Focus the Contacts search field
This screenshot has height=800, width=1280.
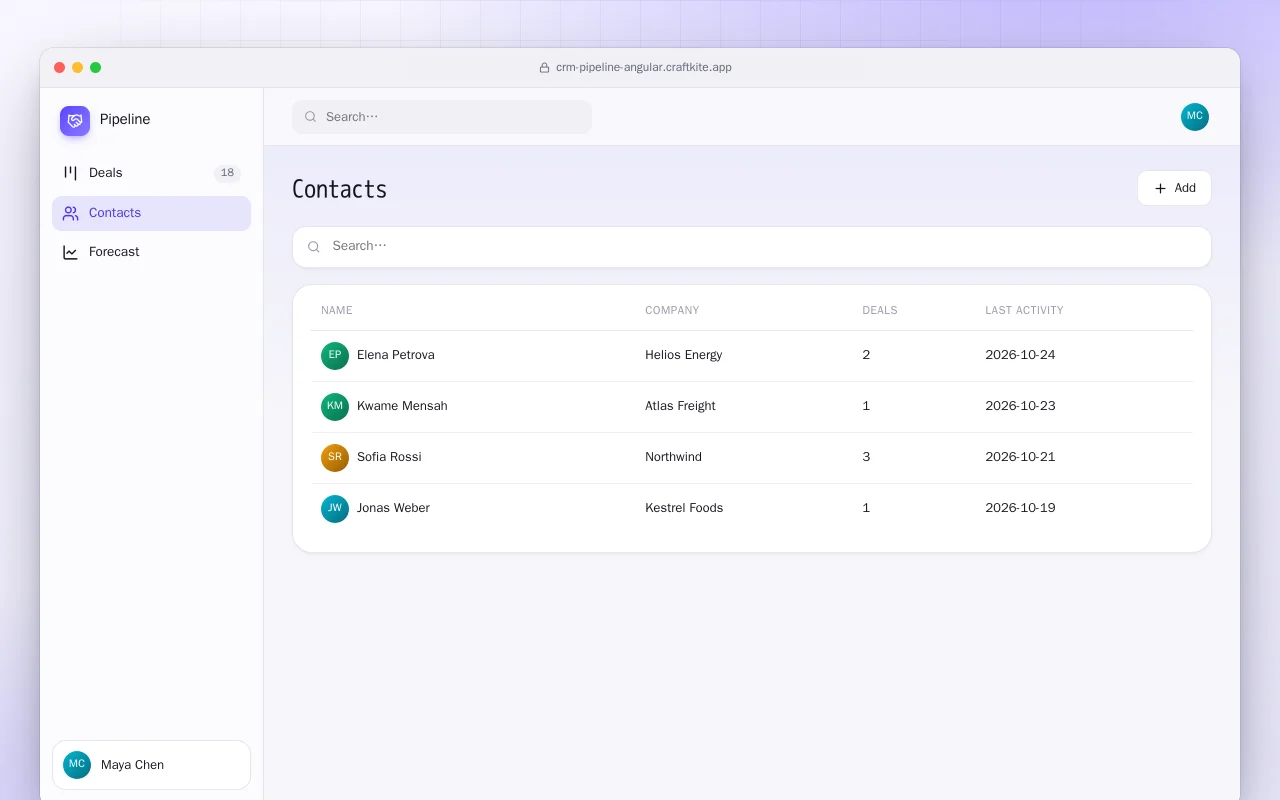pyautogui.click(x=751, y=247)
